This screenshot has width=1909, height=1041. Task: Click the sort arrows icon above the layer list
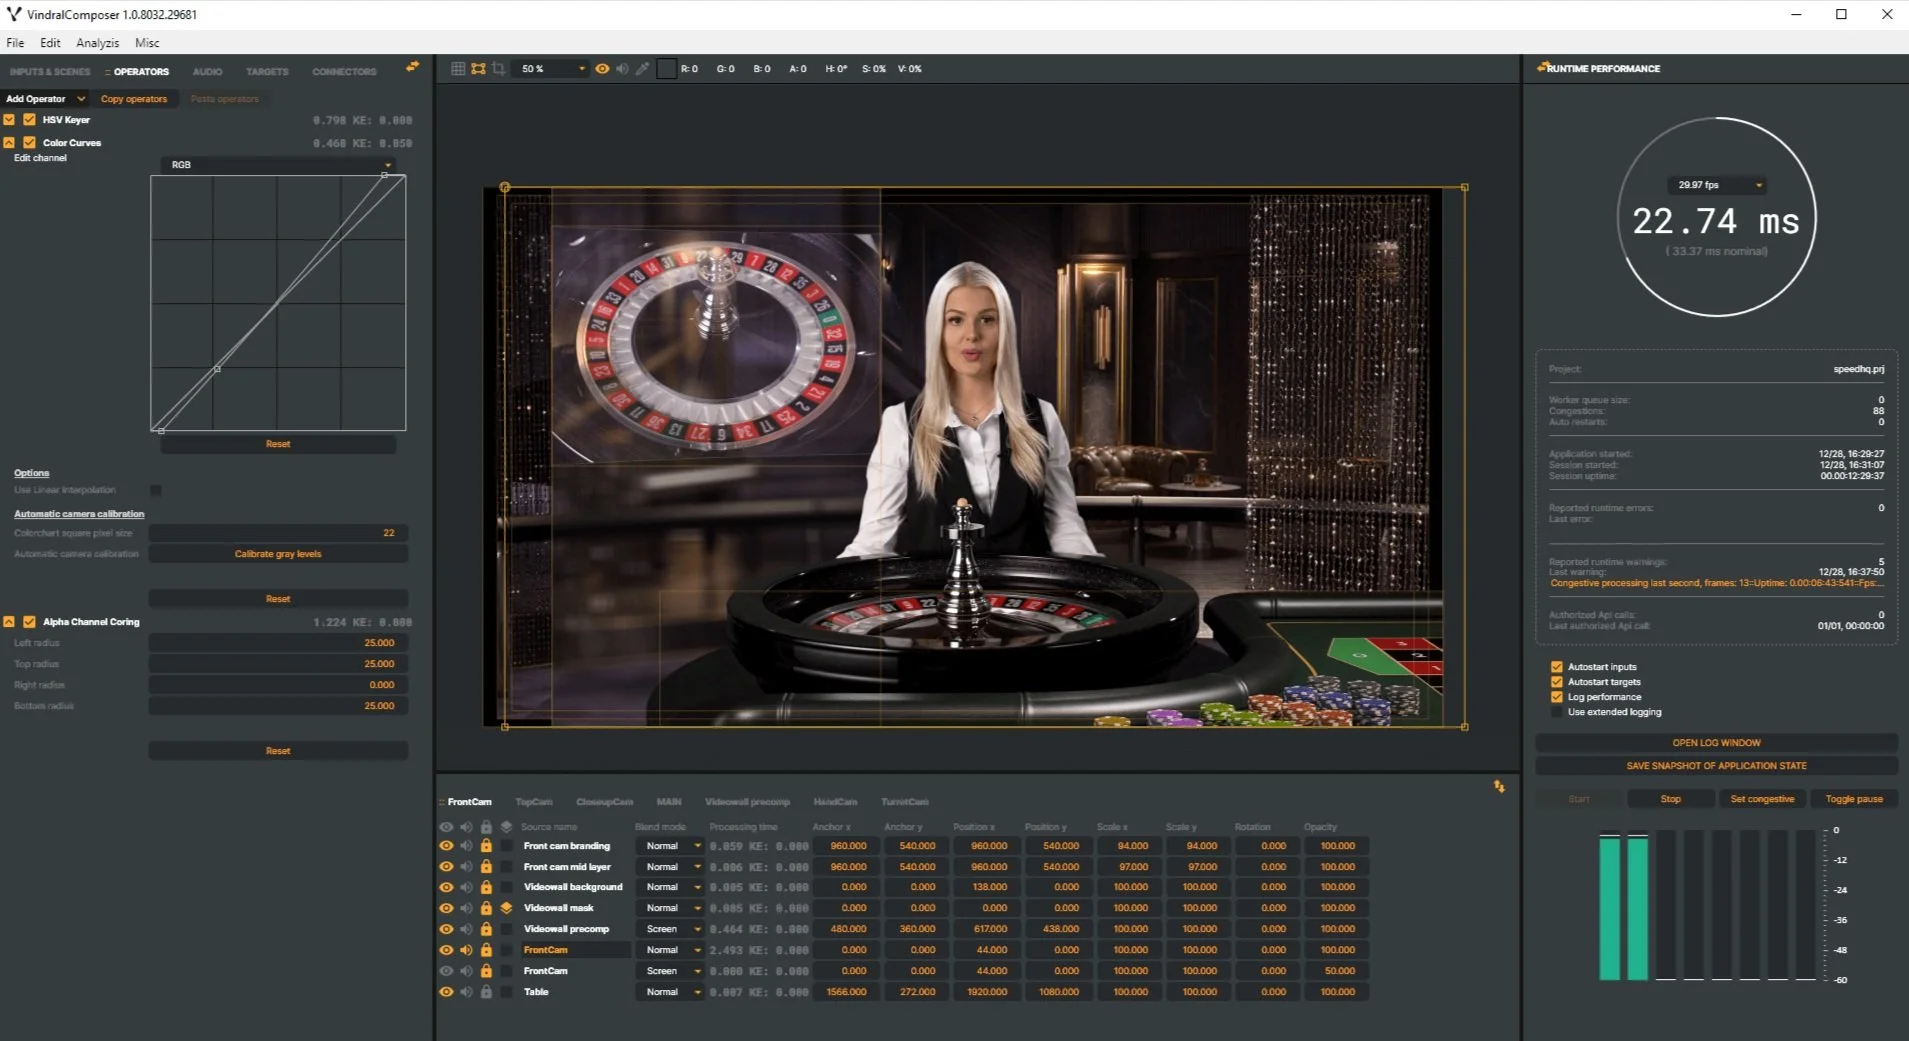pos(1500,787)
